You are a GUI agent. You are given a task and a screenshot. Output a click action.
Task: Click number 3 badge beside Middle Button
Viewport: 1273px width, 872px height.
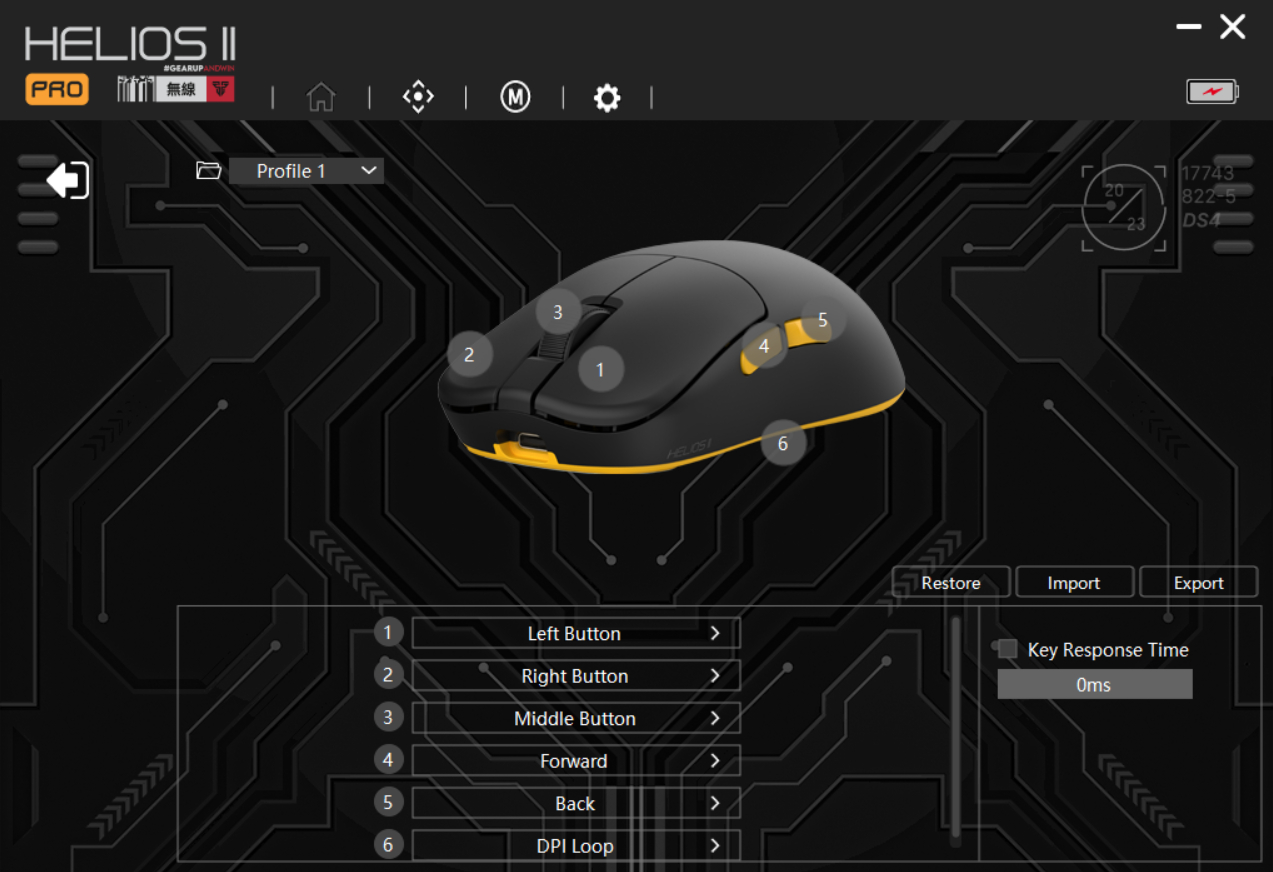(x=388, y=717)
